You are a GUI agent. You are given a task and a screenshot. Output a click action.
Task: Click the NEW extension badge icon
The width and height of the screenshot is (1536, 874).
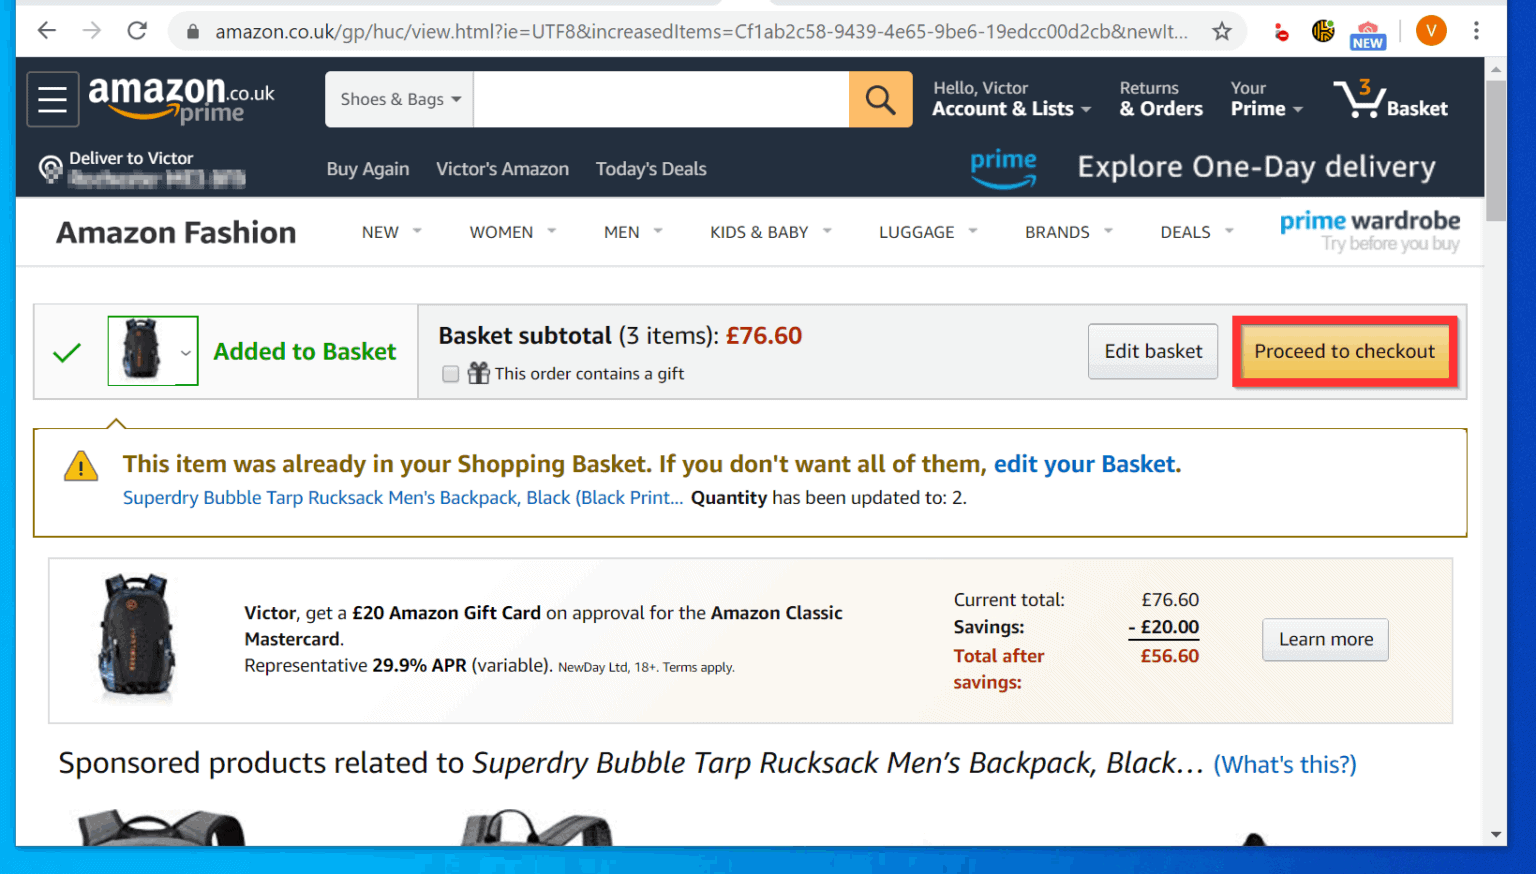click(1367, 31)
